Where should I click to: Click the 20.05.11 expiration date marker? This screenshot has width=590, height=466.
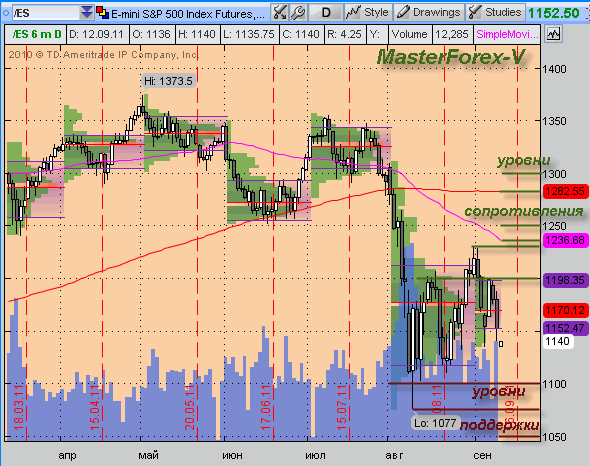pos(190,407)
